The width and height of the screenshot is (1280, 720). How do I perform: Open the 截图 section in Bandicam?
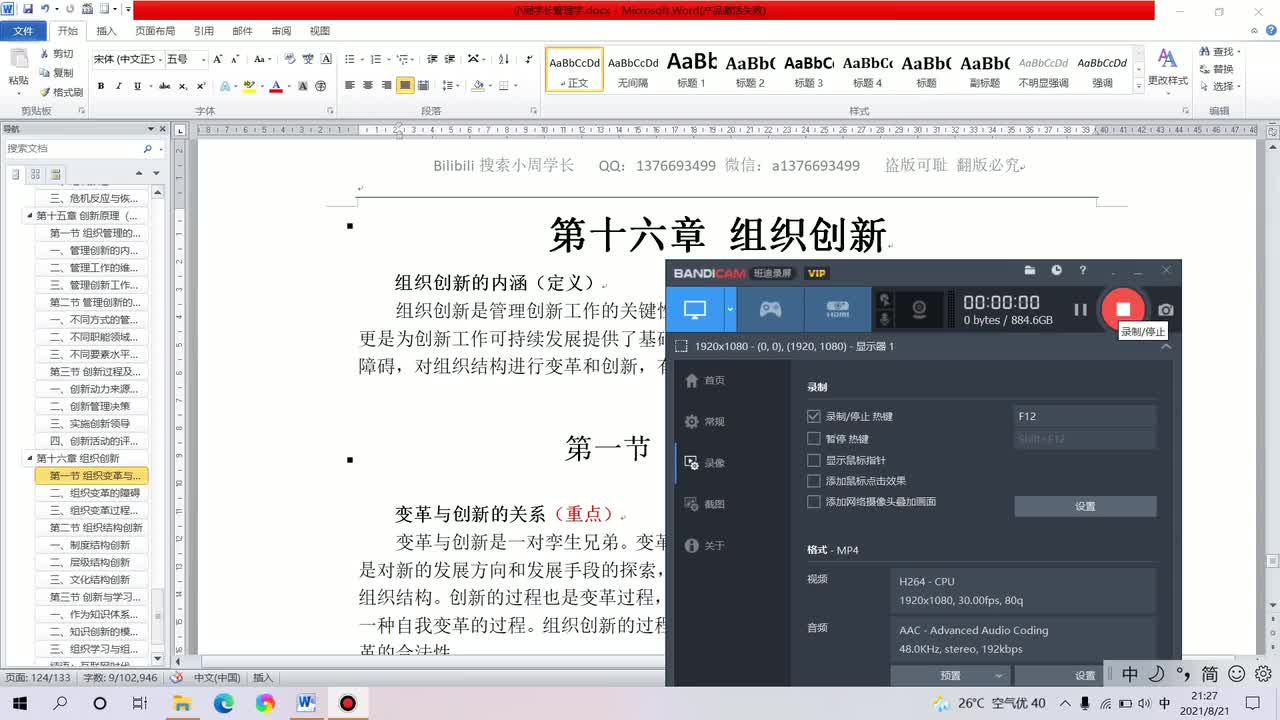pos(706,504)
